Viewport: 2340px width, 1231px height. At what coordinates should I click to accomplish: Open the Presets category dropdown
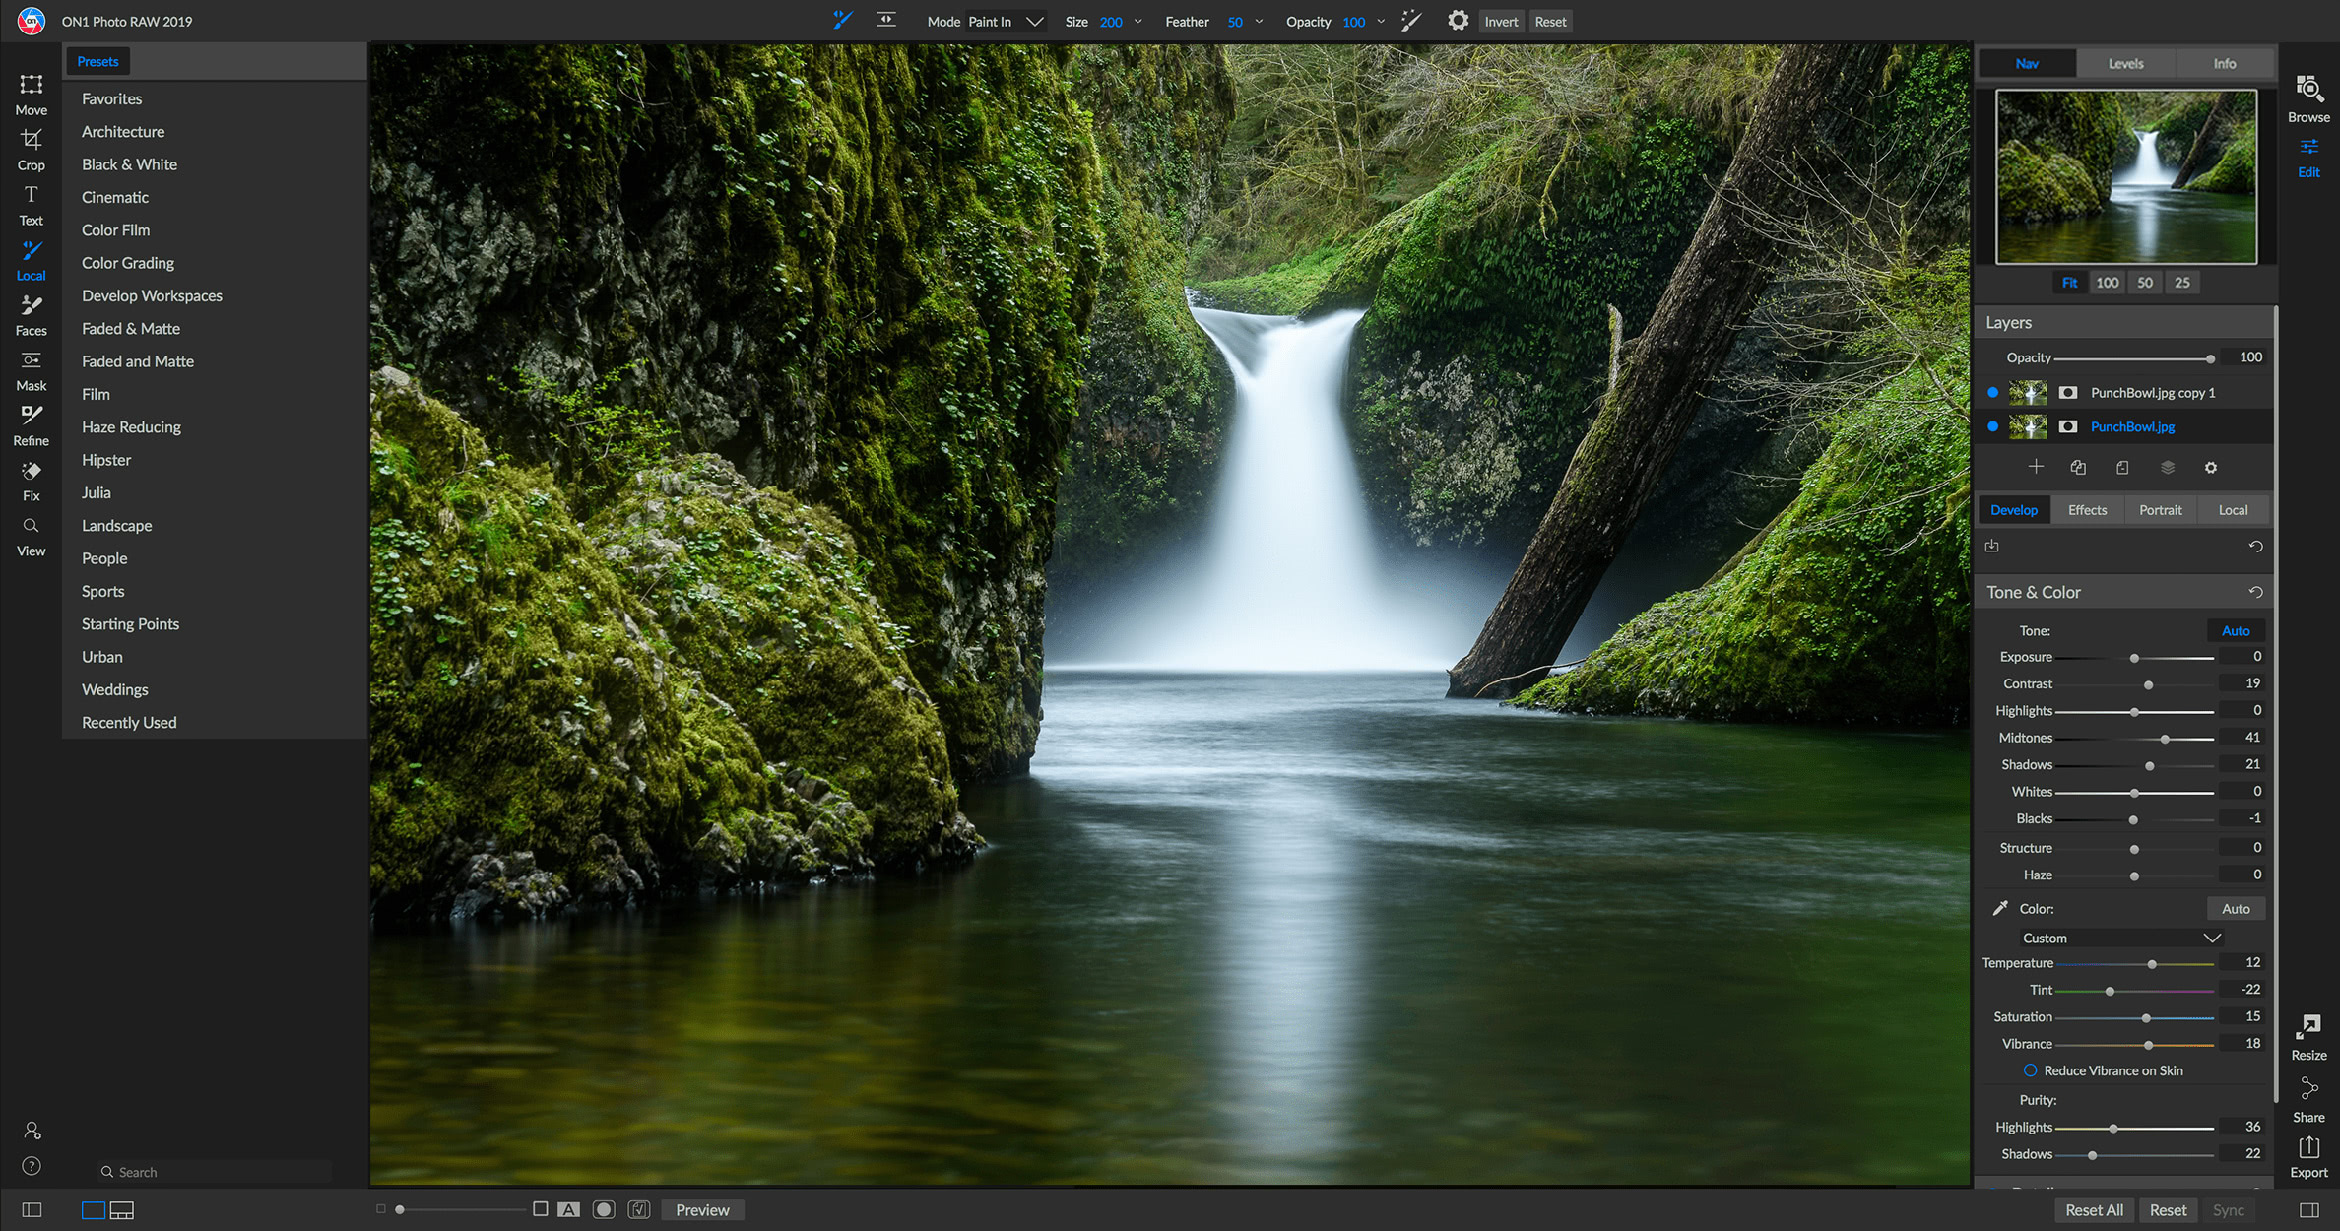pos(99,62)
